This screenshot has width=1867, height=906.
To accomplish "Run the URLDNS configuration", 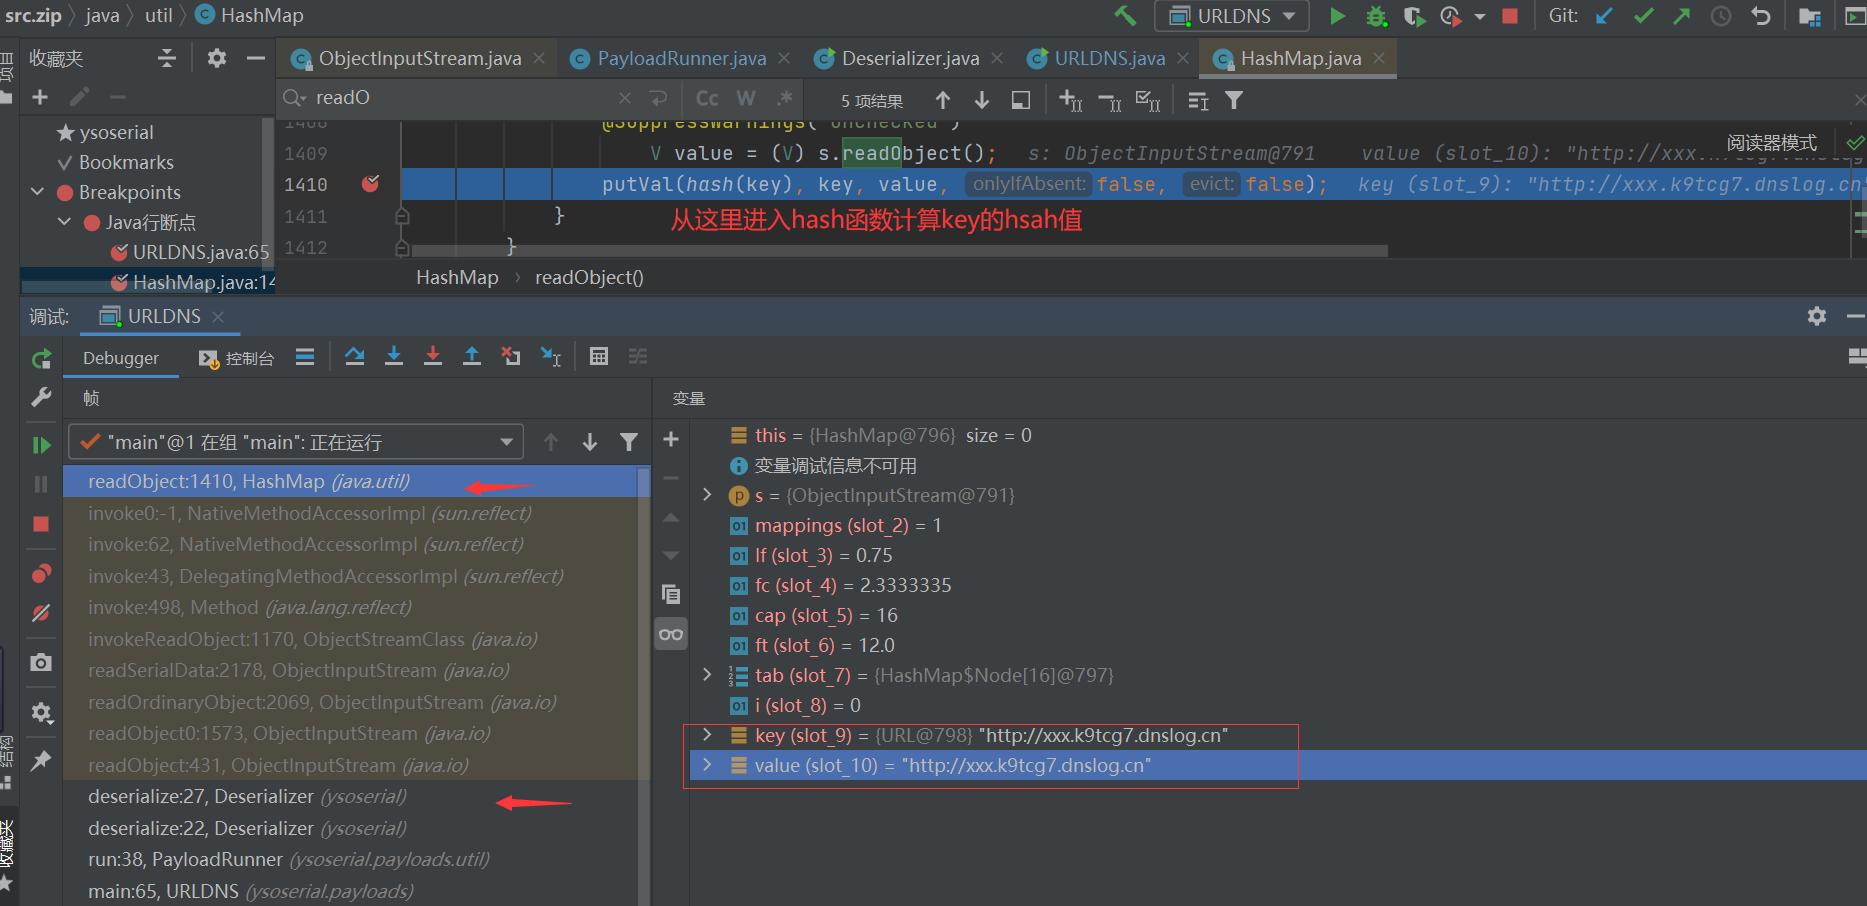I will (x=1337, y=16).
